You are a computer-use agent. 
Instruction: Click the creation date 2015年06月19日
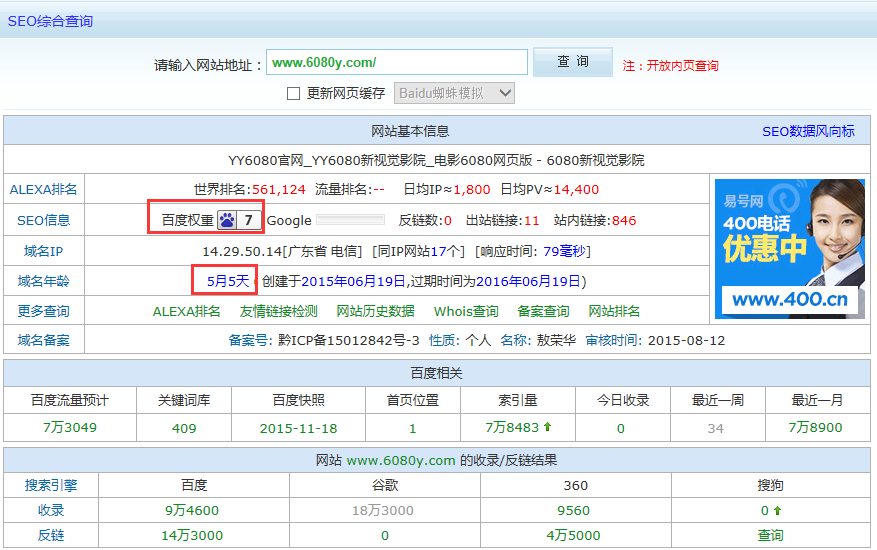click(x=353, y=281)
